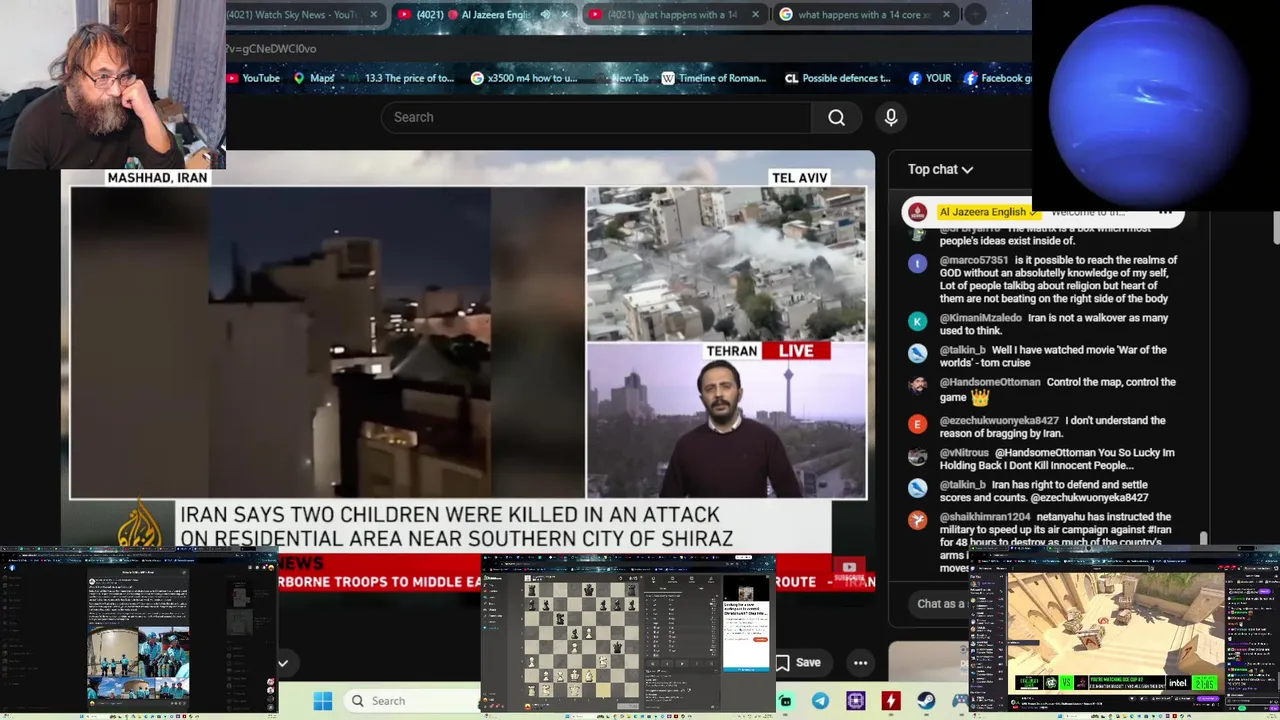Click the game stream window thumbnail
The width and height of the screenshot is (1280, 720).
point(1123,633)
